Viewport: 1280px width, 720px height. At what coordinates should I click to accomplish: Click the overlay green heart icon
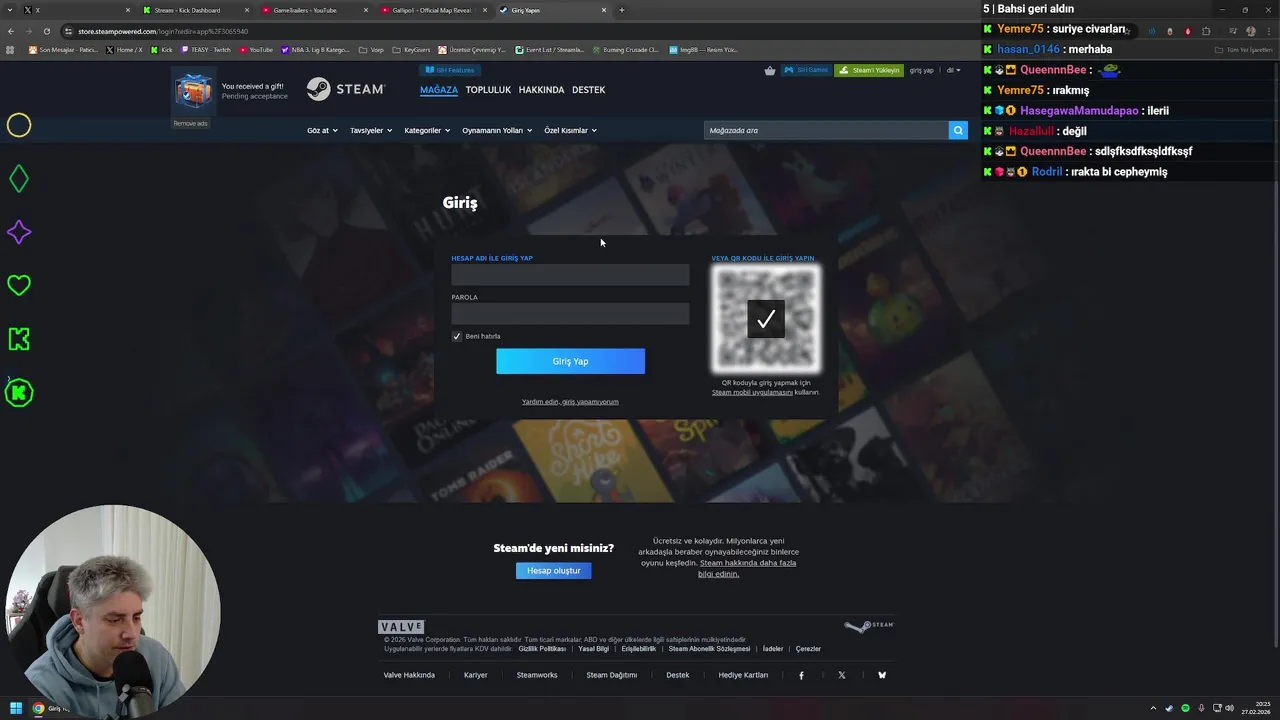point(19,285)
